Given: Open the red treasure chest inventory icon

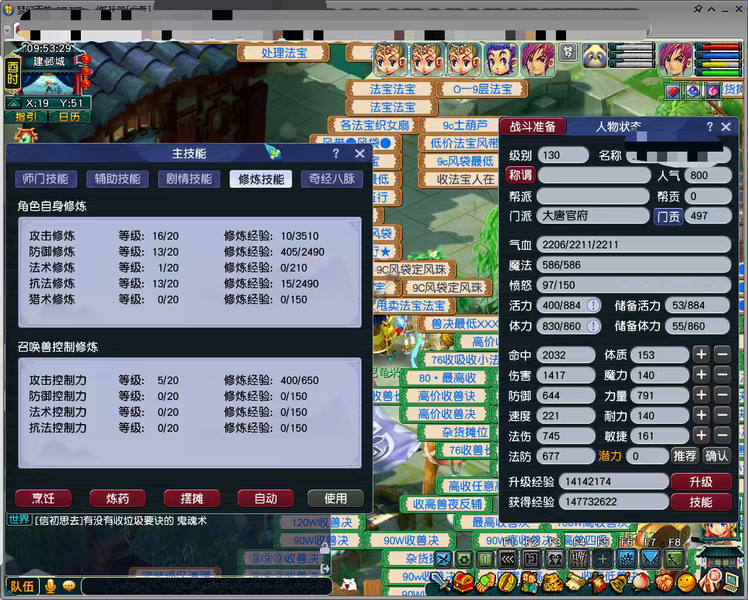Looking at the screenshot, I should (463, 582).
